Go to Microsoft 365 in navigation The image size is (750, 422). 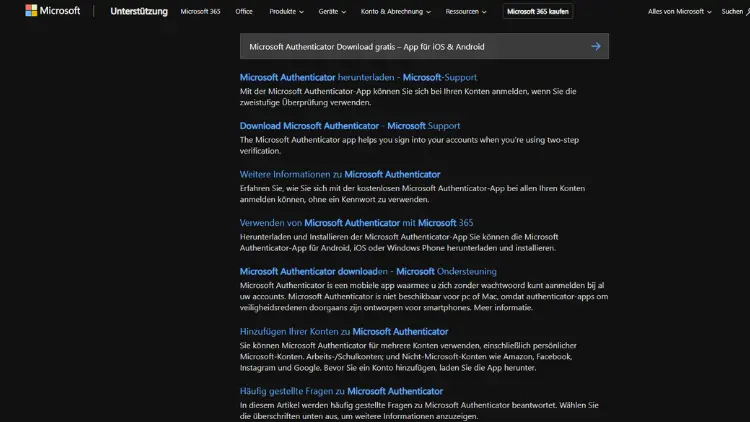[x=200, y=11]
